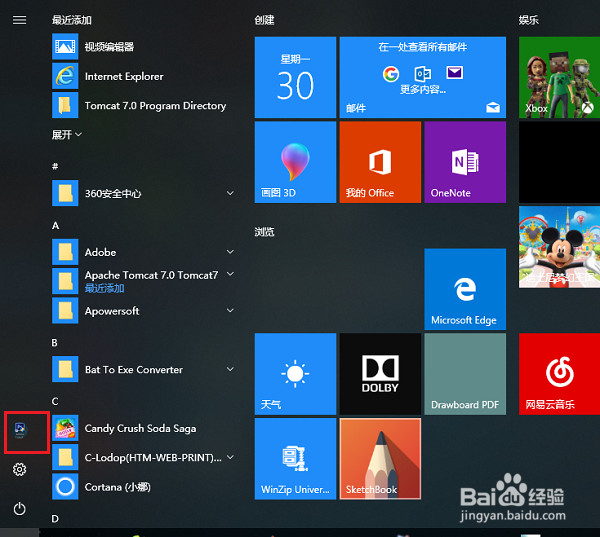Launch Paint 3D (画图 3D) tile
The width and height of the screenshot is (600, 537).
pos(295,162)
